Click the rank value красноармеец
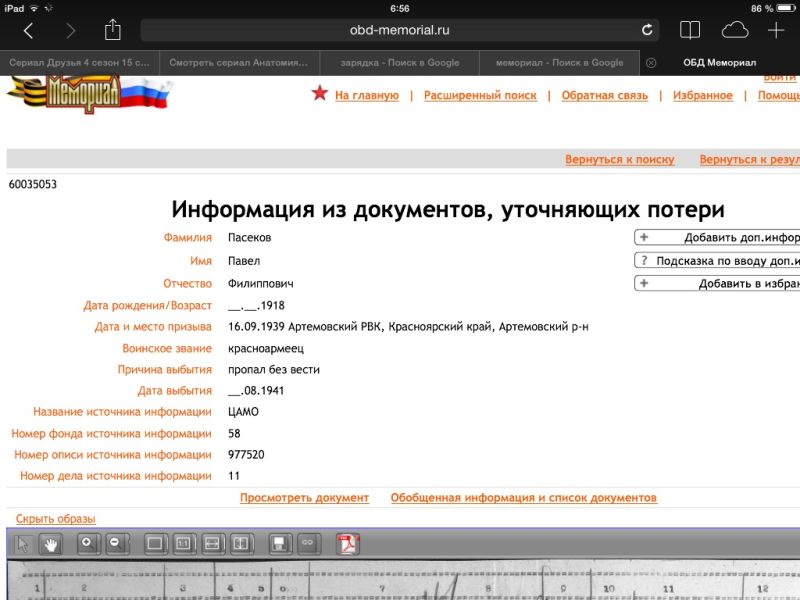 (266, 348)
